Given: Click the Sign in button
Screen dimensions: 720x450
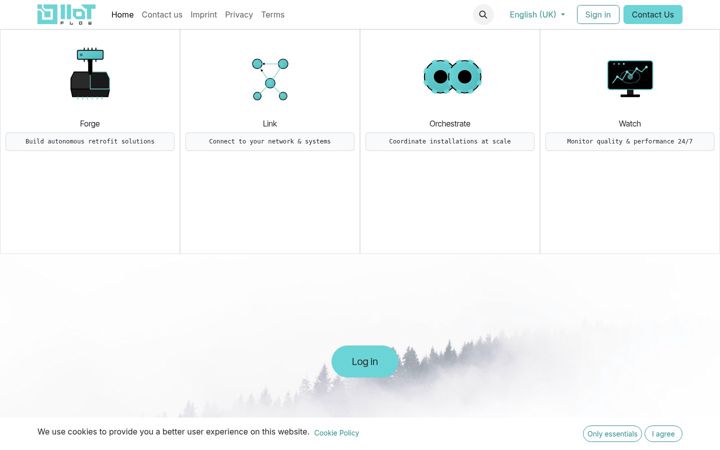Looking at the screenshot, I should pyautogui.click(x=598, y=15).
